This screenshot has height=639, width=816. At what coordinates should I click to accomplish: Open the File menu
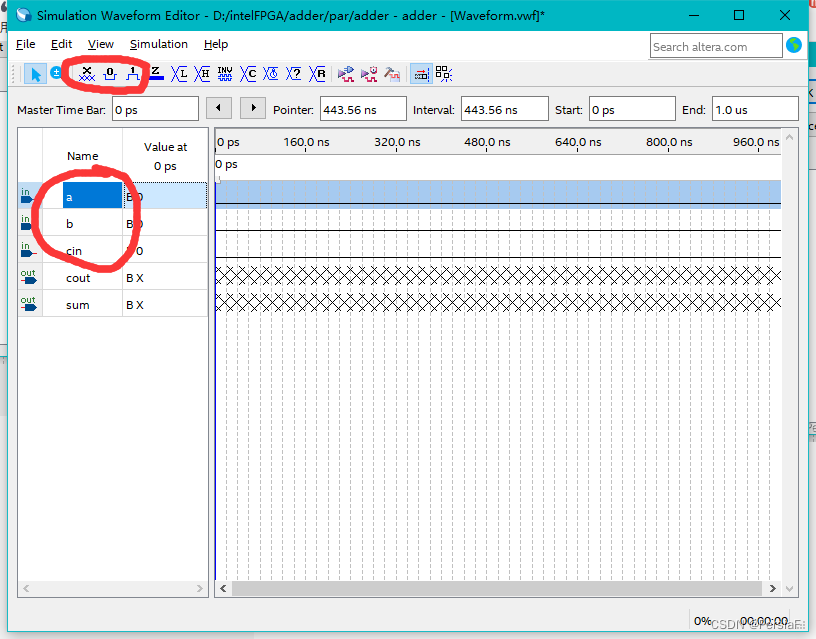(x=26, y=44)
